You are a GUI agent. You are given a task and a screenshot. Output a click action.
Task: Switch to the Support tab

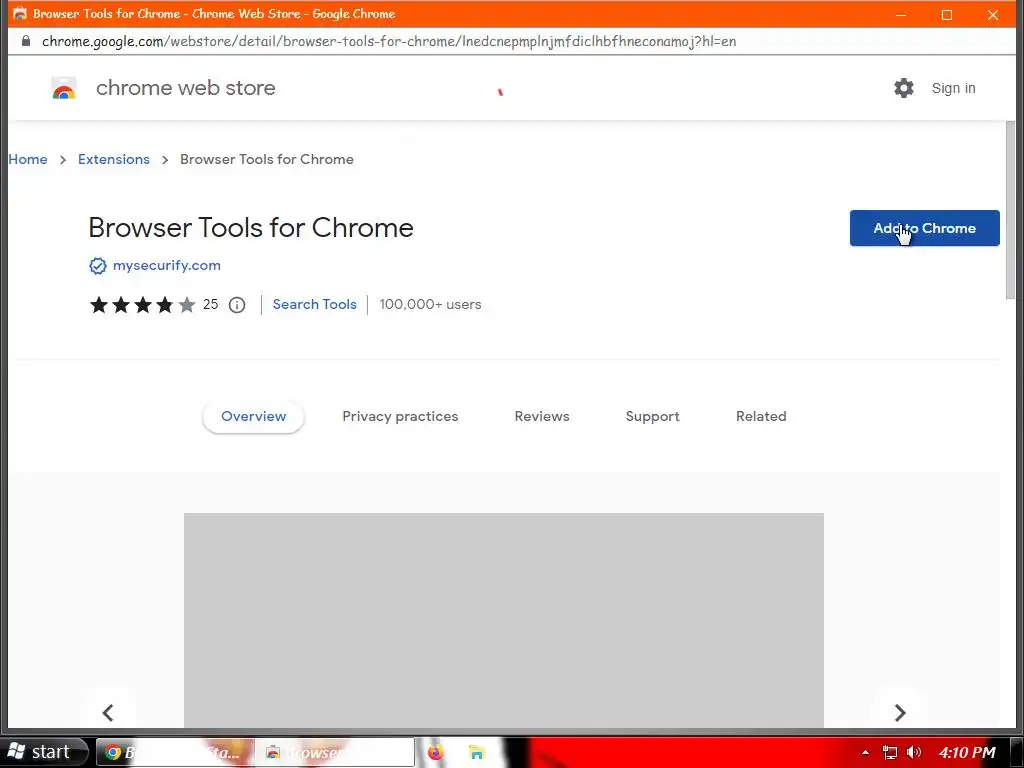tap(652, 417)
